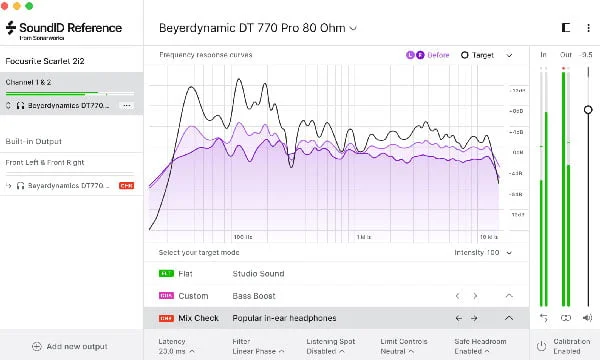Open the three-dot options menu at top right
This screenshot has width=600, height=360.
click(588, 28)
